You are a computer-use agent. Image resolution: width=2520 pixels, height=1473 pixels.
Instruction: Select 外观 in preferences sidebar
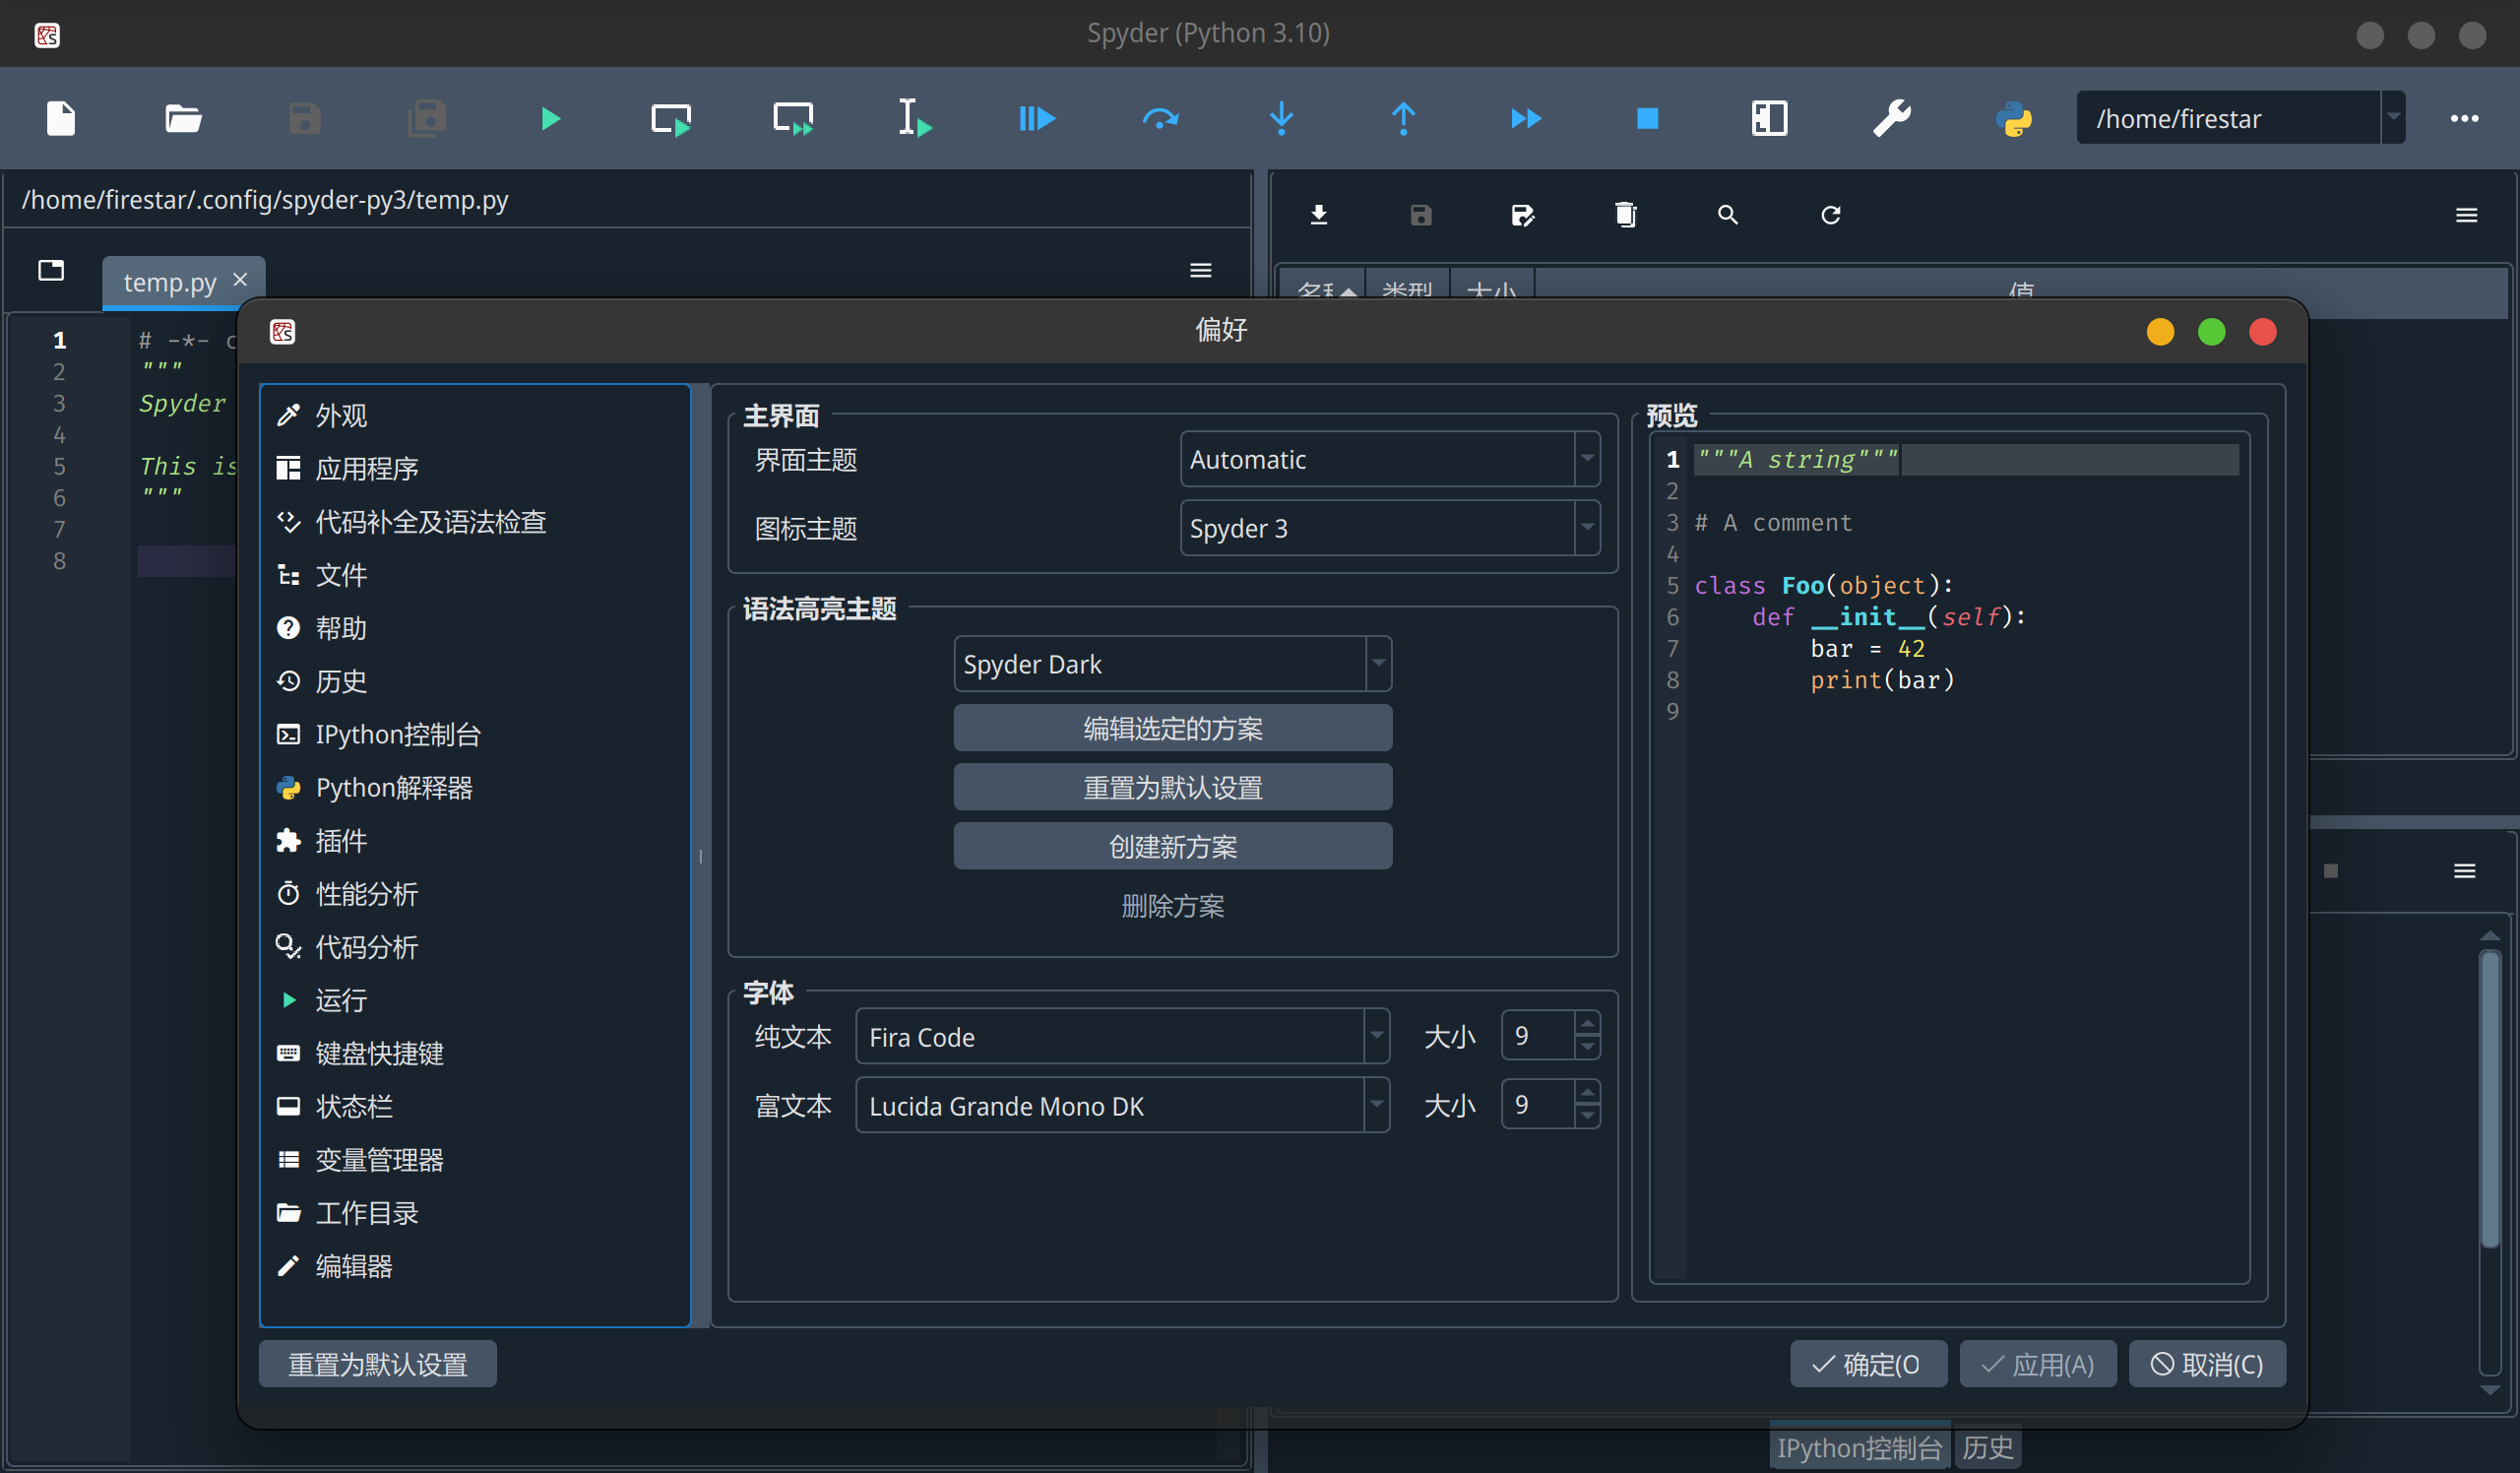[x=474, y=415]
